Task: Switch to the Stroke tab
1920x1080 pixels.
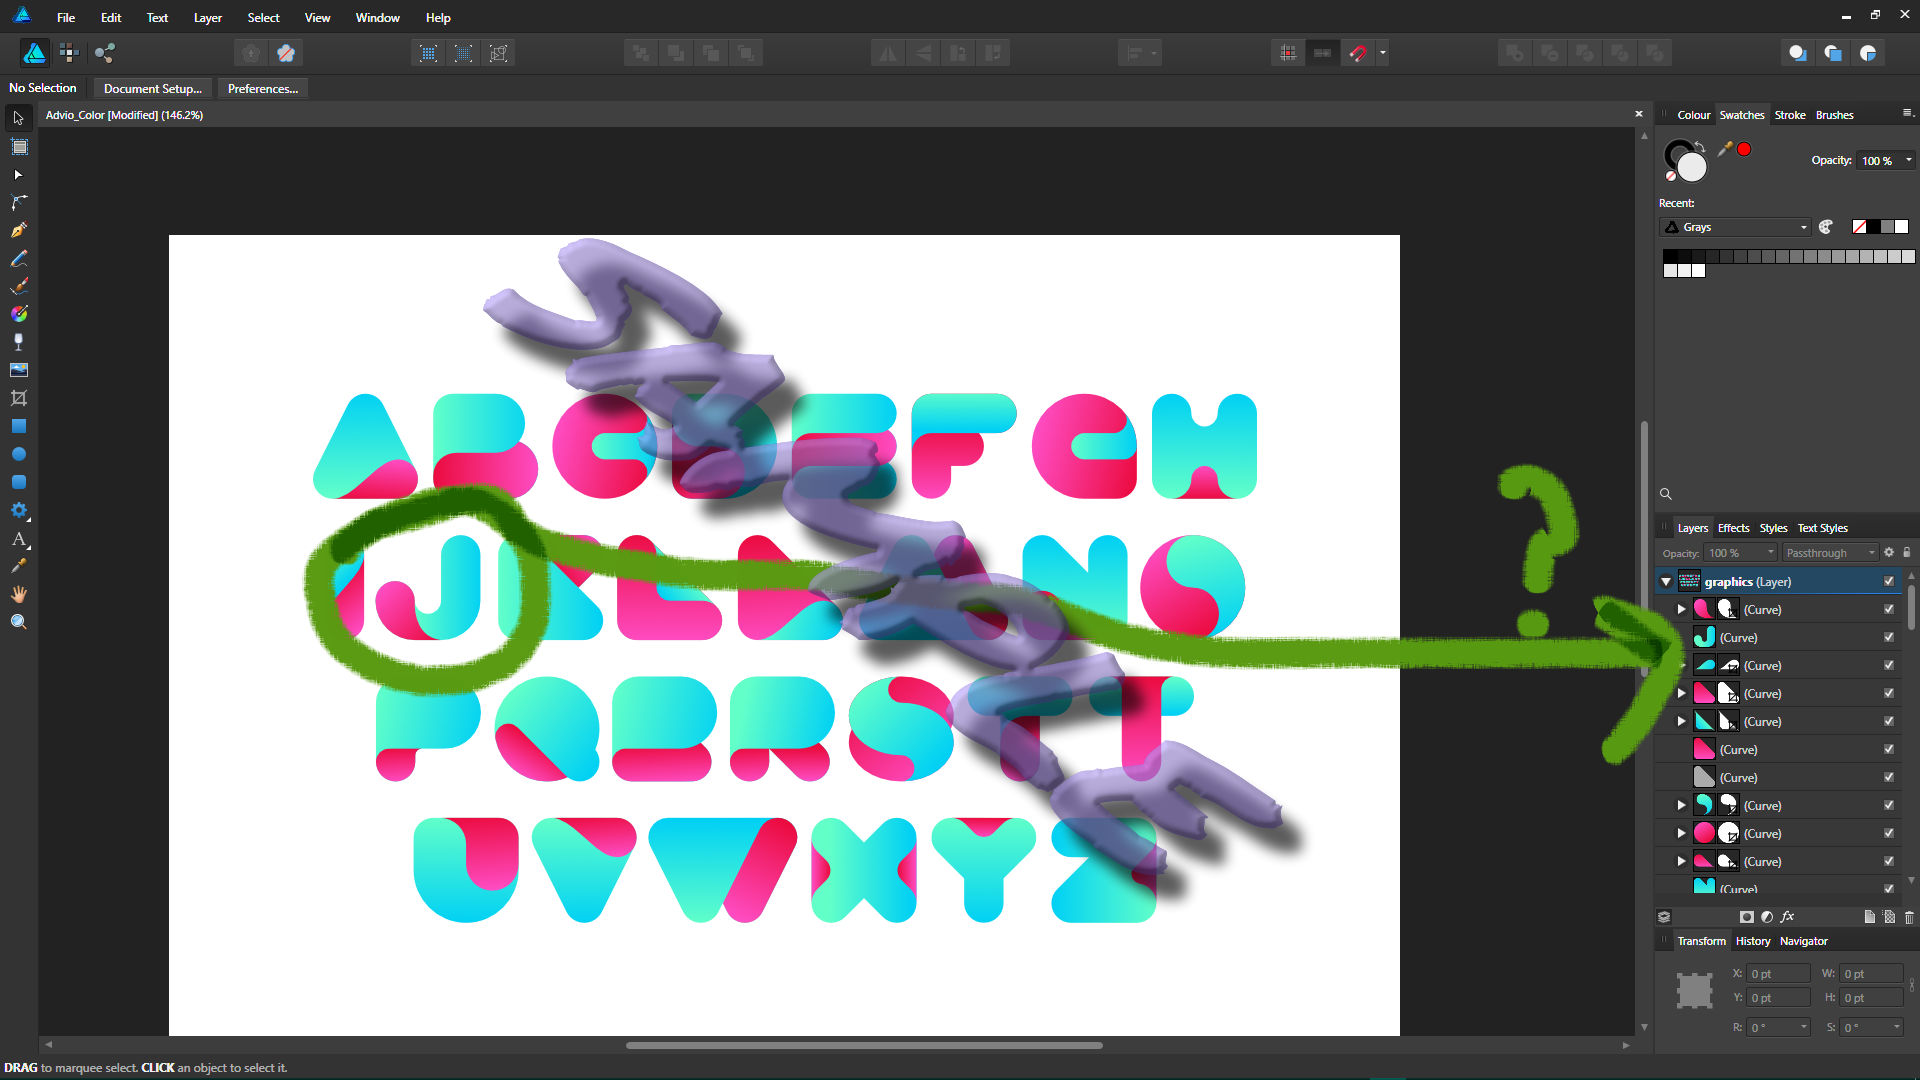Action: (1790, 115)
